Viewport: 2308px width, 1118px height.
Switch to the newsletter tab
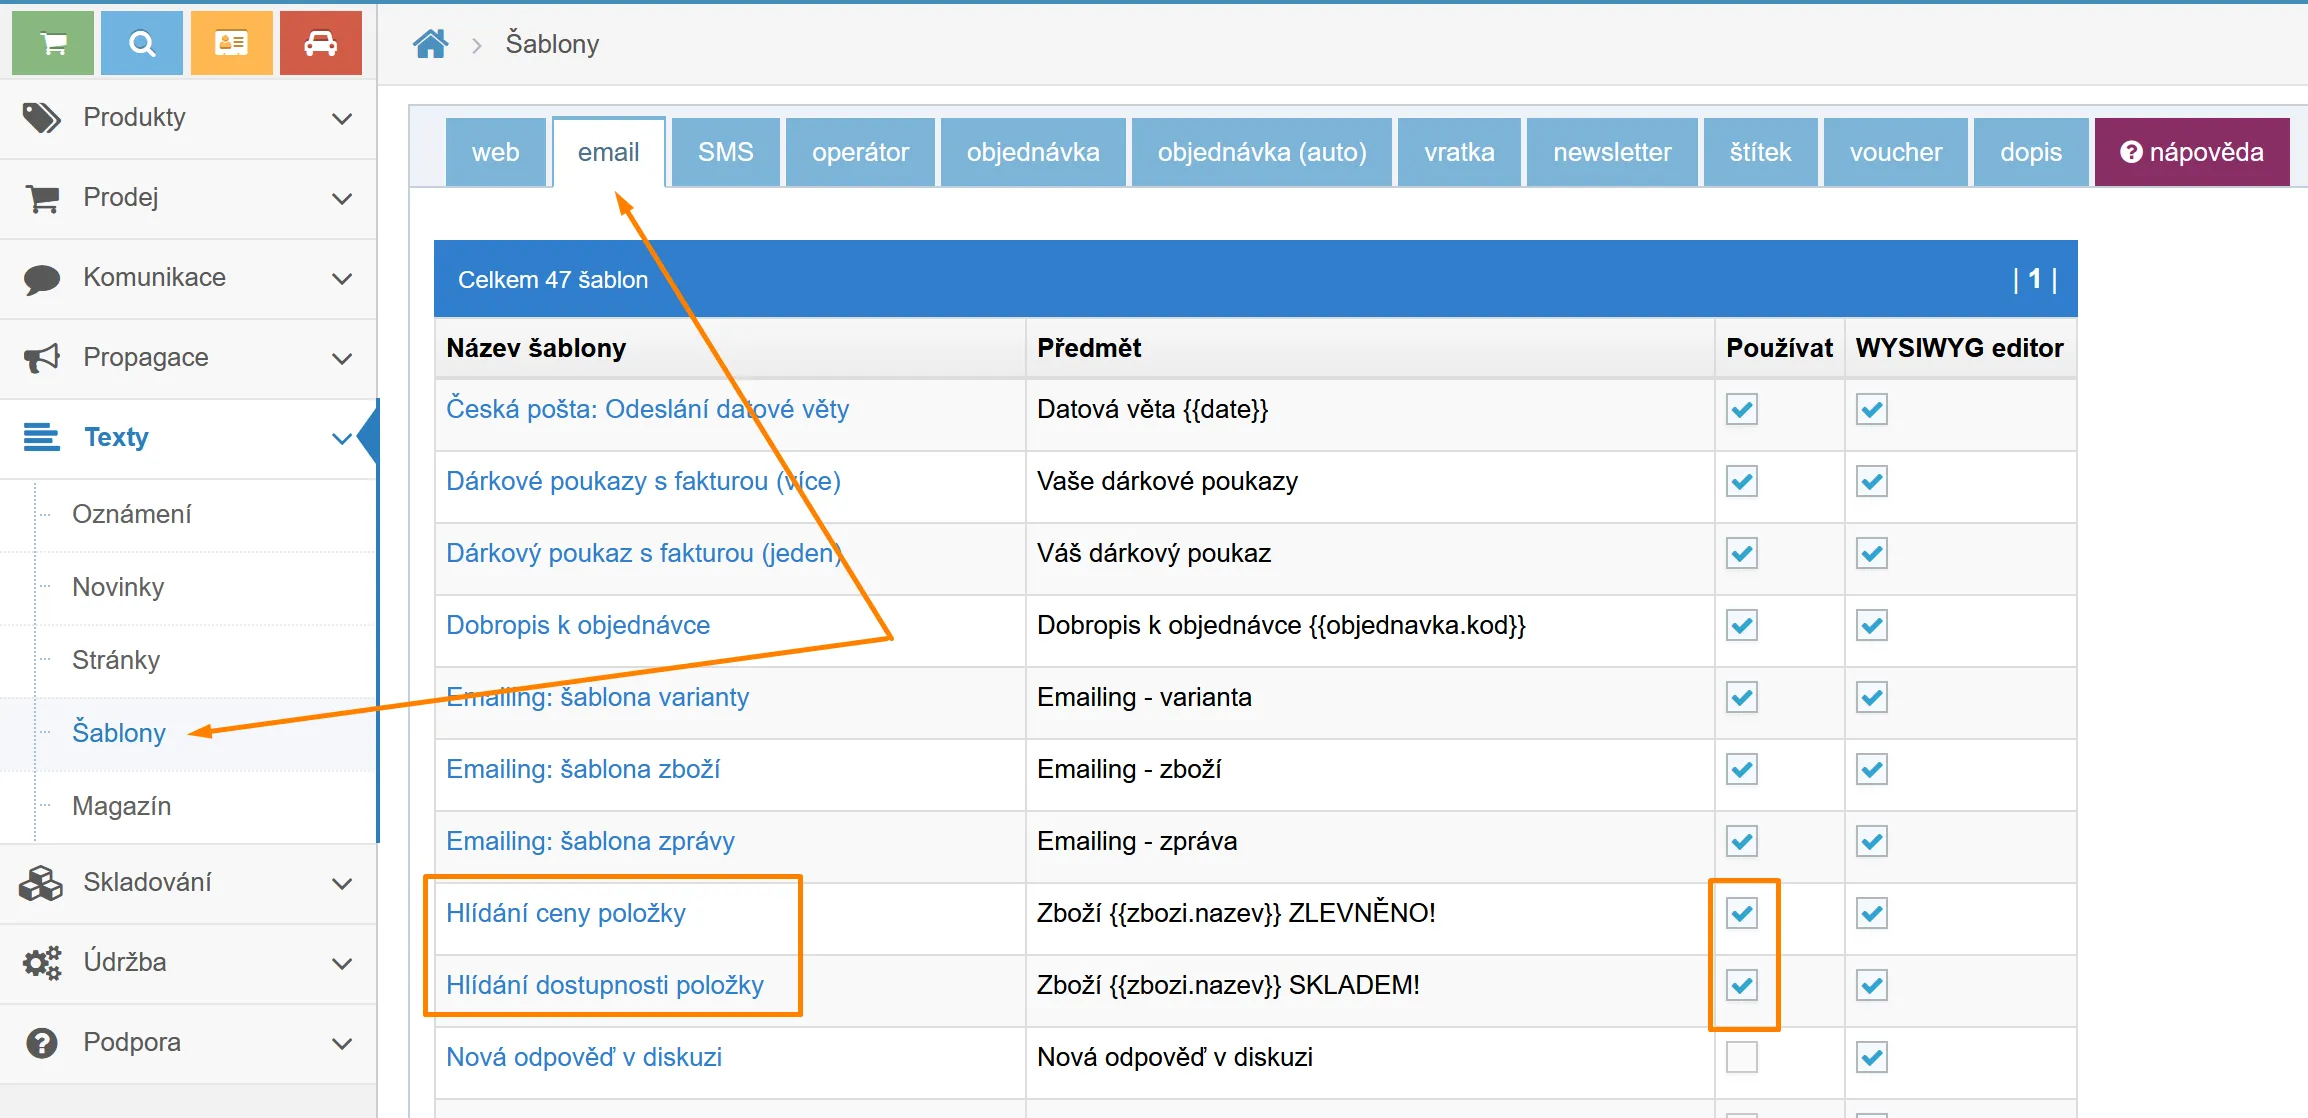tap(1612, 152)
